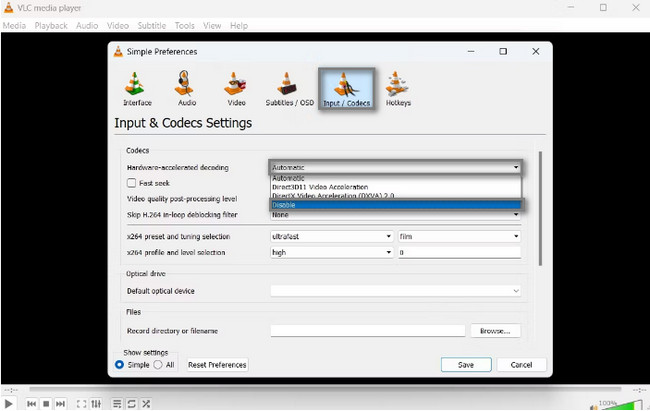The image size is (650, 411).
Task: Expand the Default optical device dropdown
Action: (395, 291)
